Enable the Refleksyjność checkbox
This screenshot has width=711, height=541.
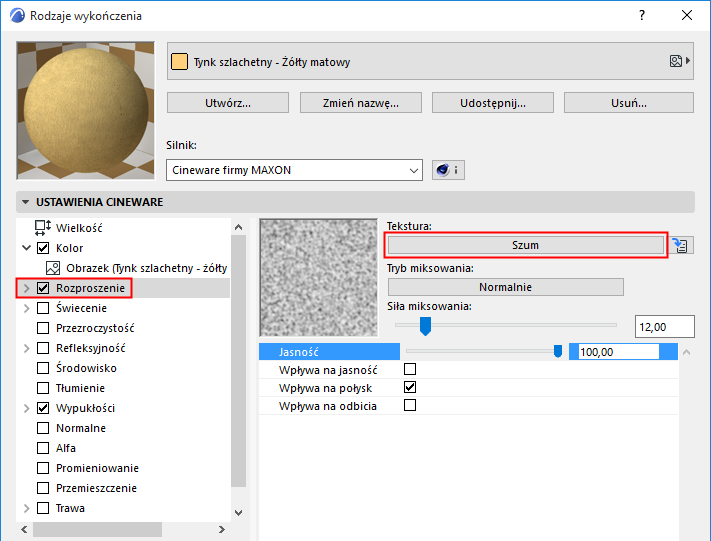tap(43, 348)
